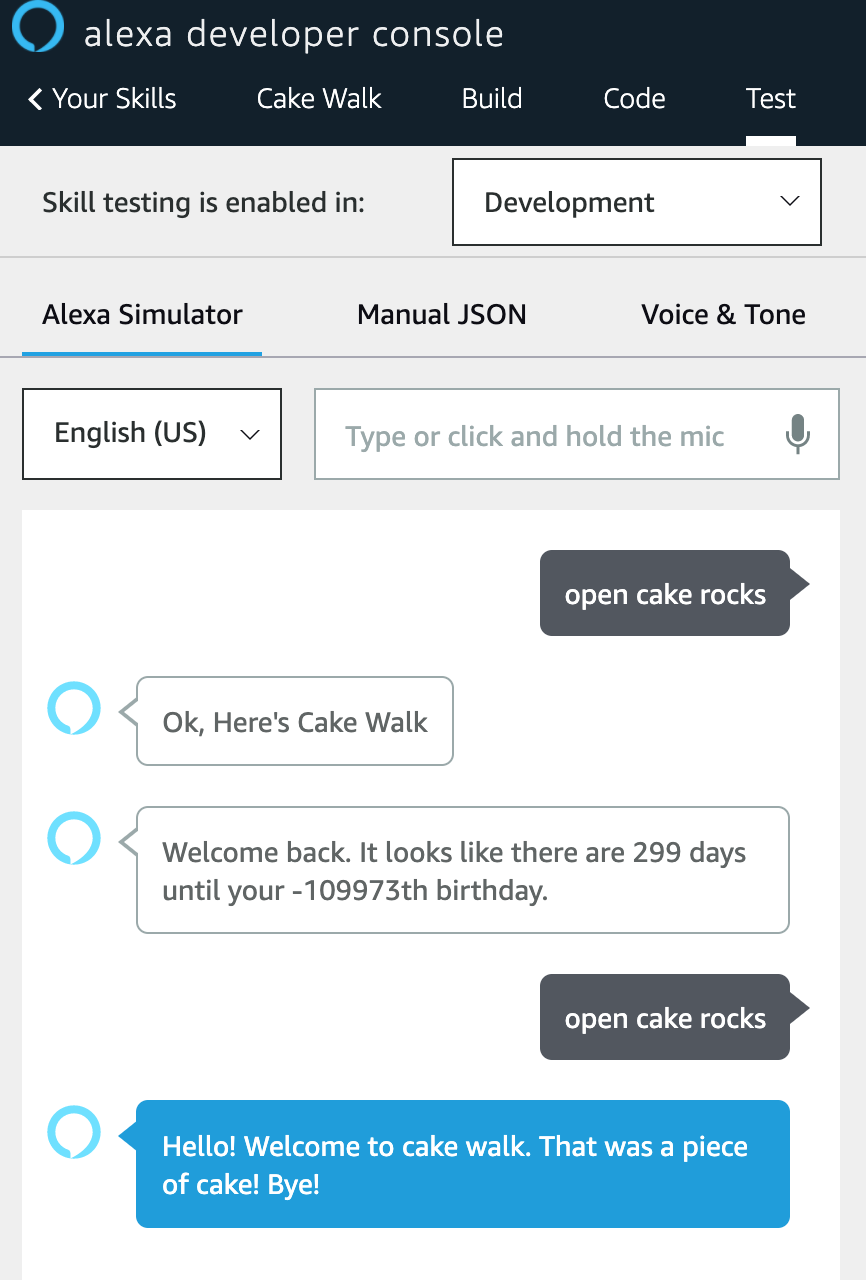Viewport: 866px width, 1280px height.
Task: Navigate to the Build section
Action: pos(491,99)
